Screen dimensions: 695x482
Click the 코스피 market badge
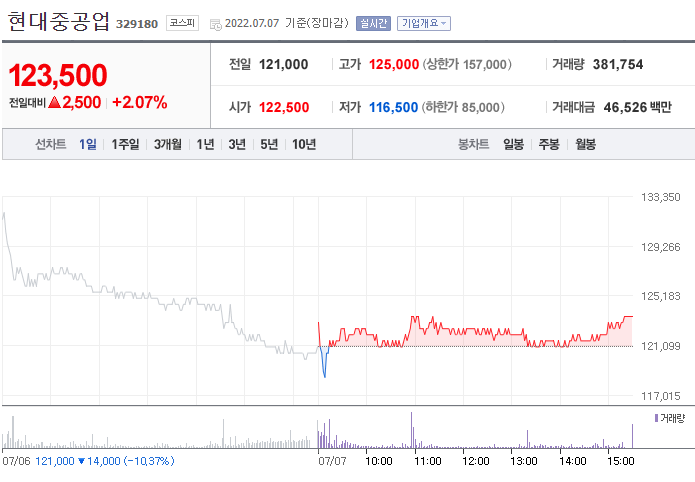tap(182, 23)
